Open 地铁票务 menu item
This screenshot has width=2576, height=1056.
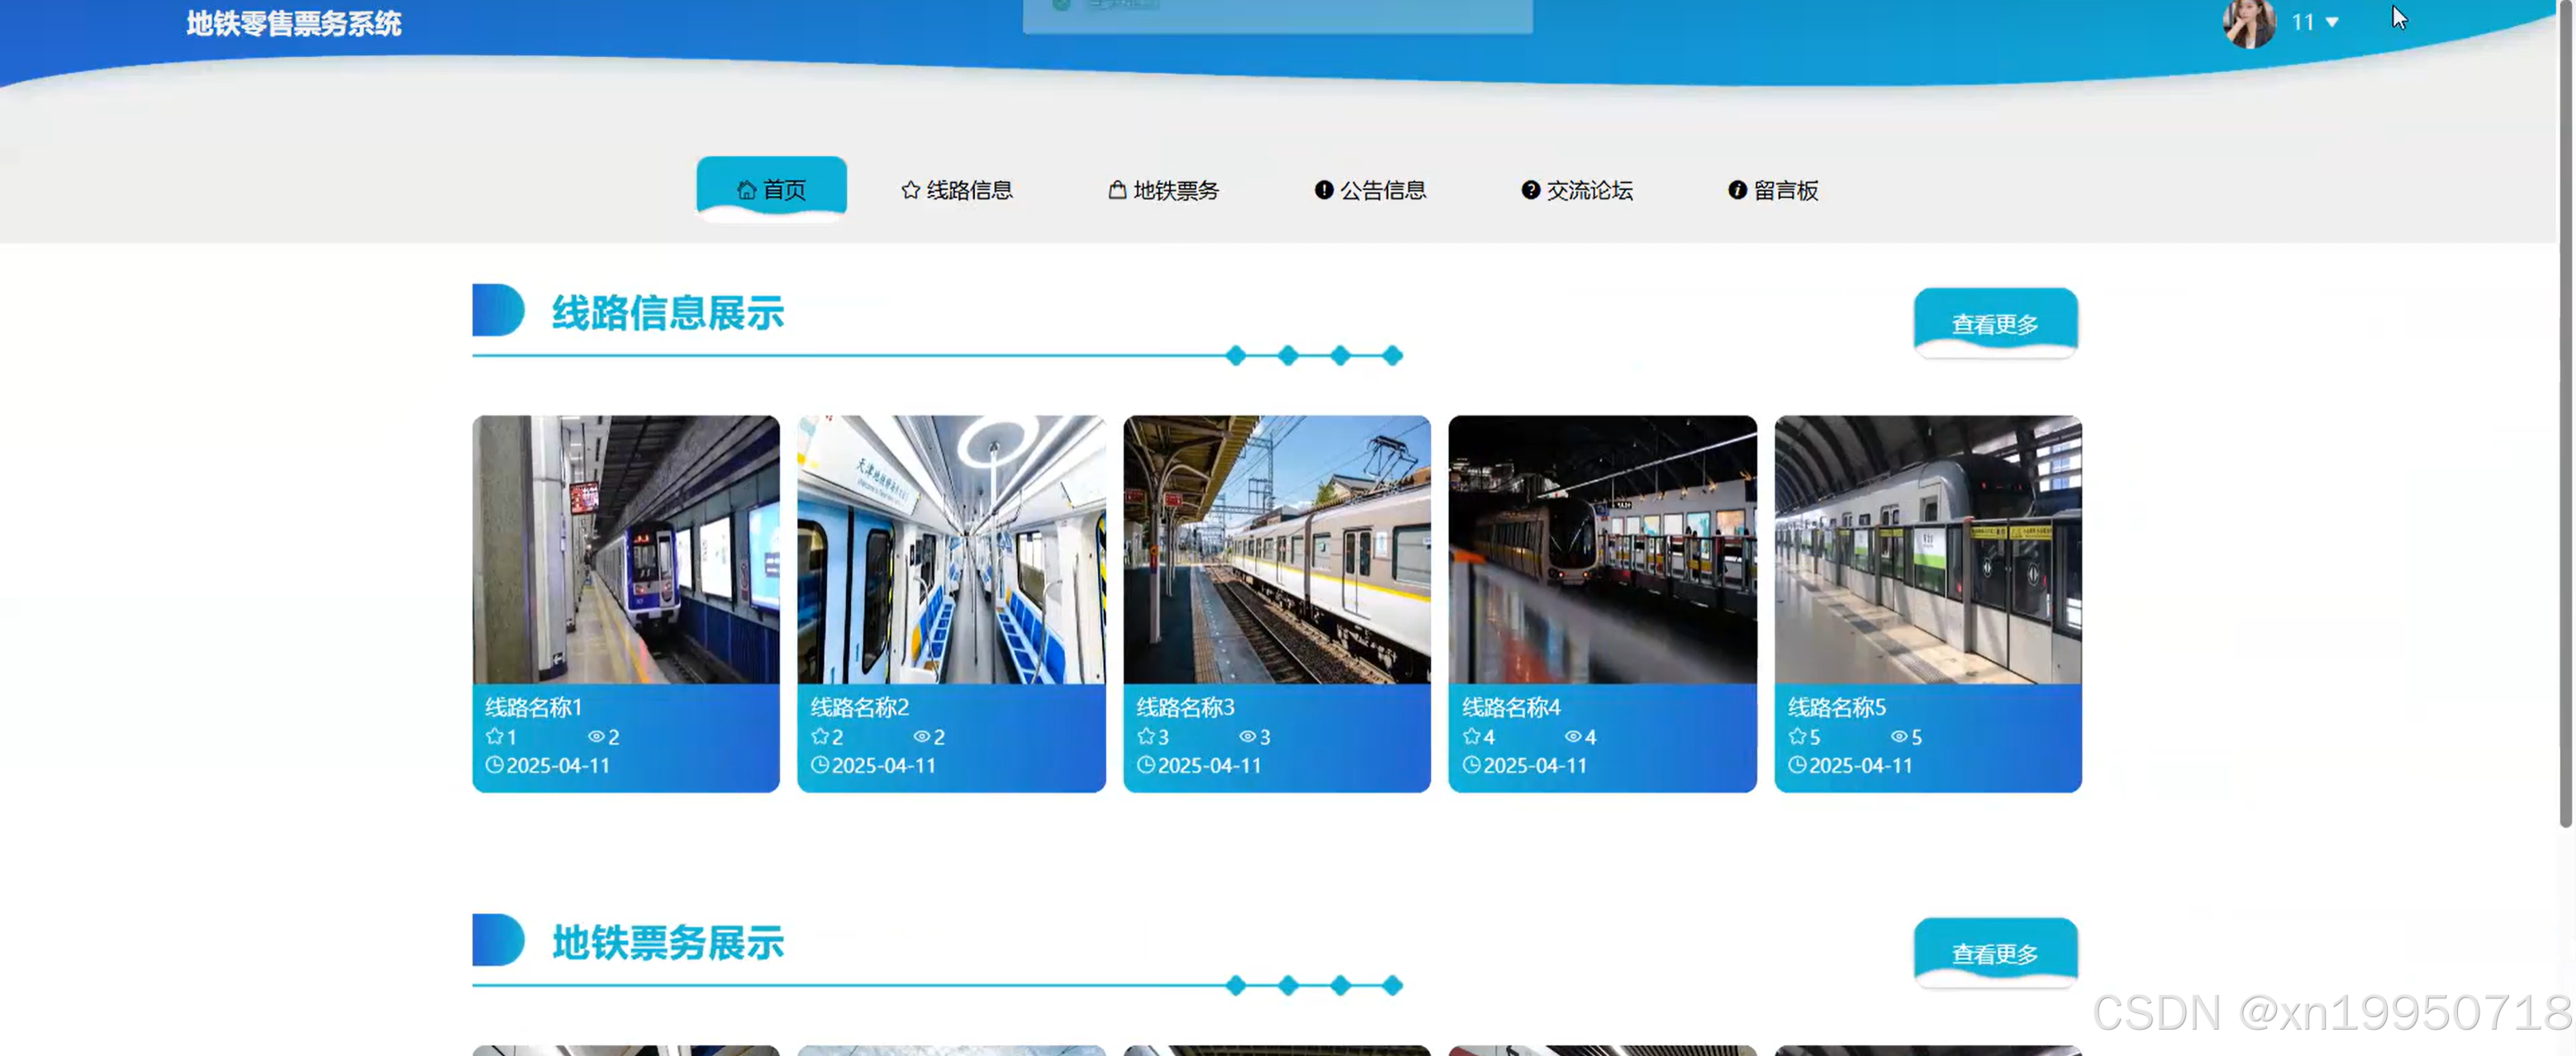pos(1164,190)
